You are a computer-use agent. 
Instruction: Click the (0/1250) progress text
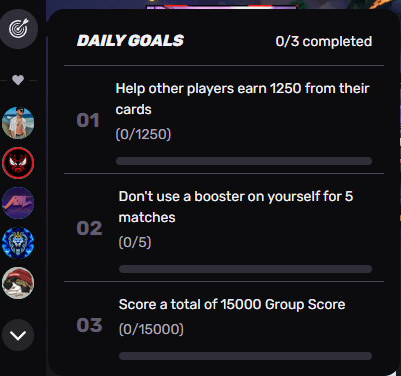(143, 134)
